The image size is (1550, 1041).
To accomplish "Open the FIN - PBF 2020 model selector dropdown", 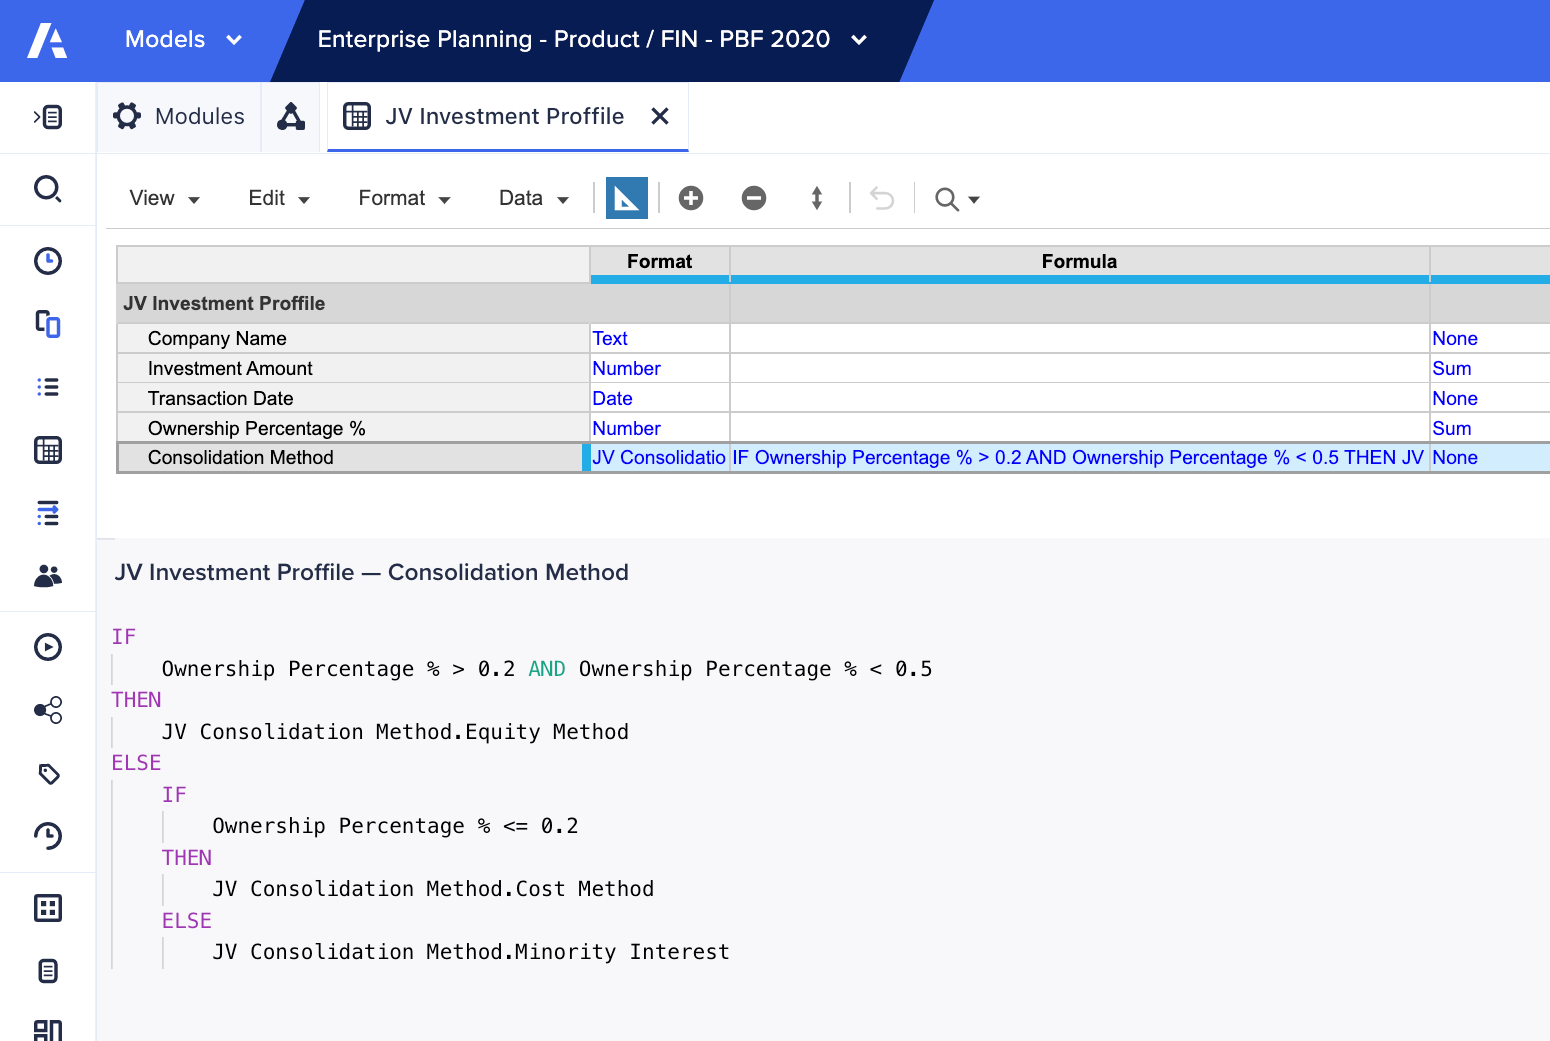I will pyautogui.click(x=858, y=40).
